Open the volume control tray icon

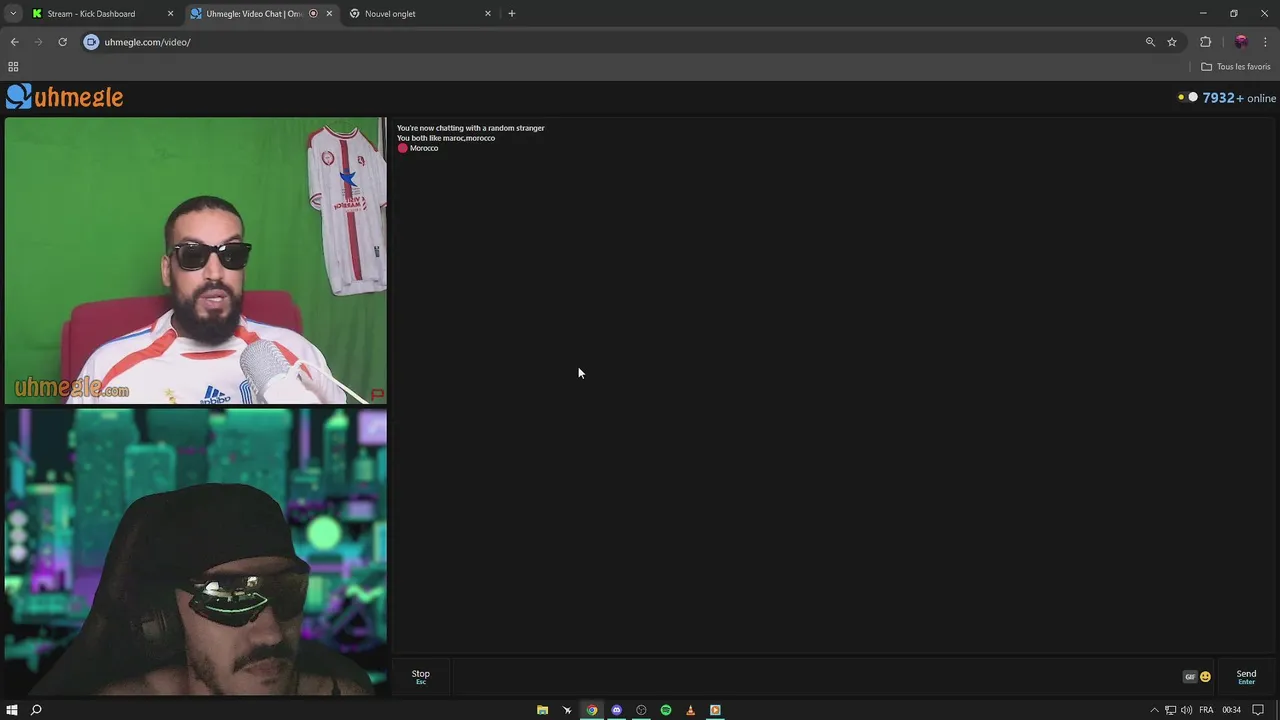pyautogui.click(x=1186, y=710)
